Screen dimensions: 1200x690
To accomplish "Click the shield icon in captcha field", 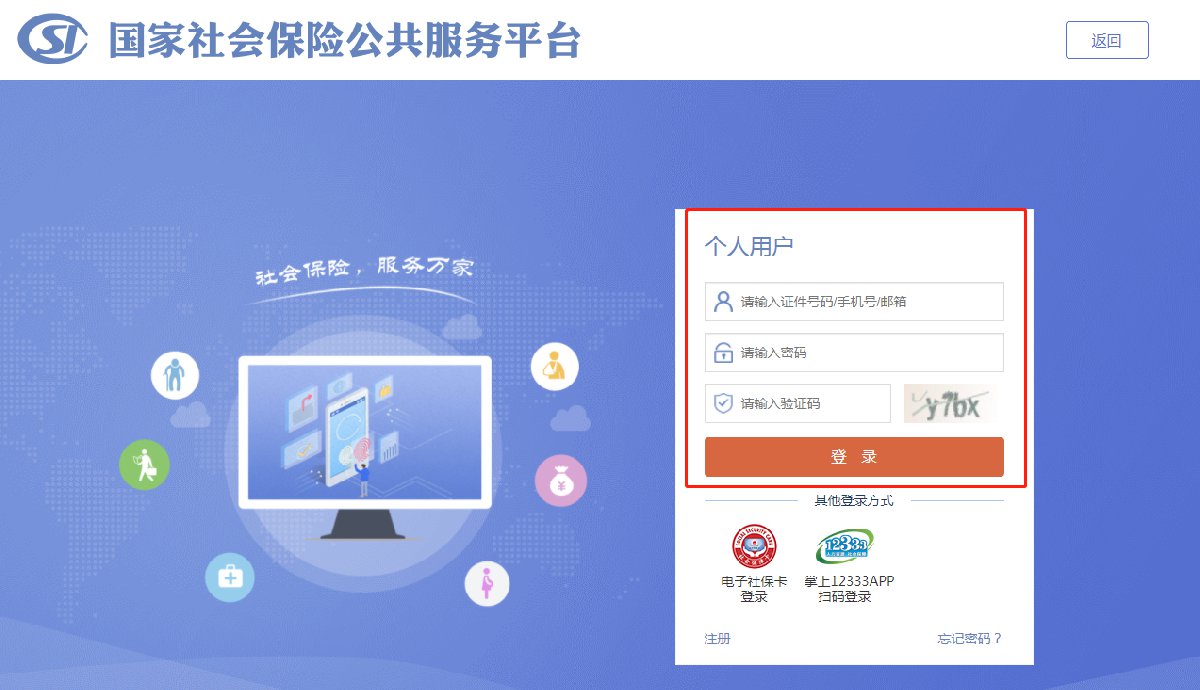I will click(723, 403).
